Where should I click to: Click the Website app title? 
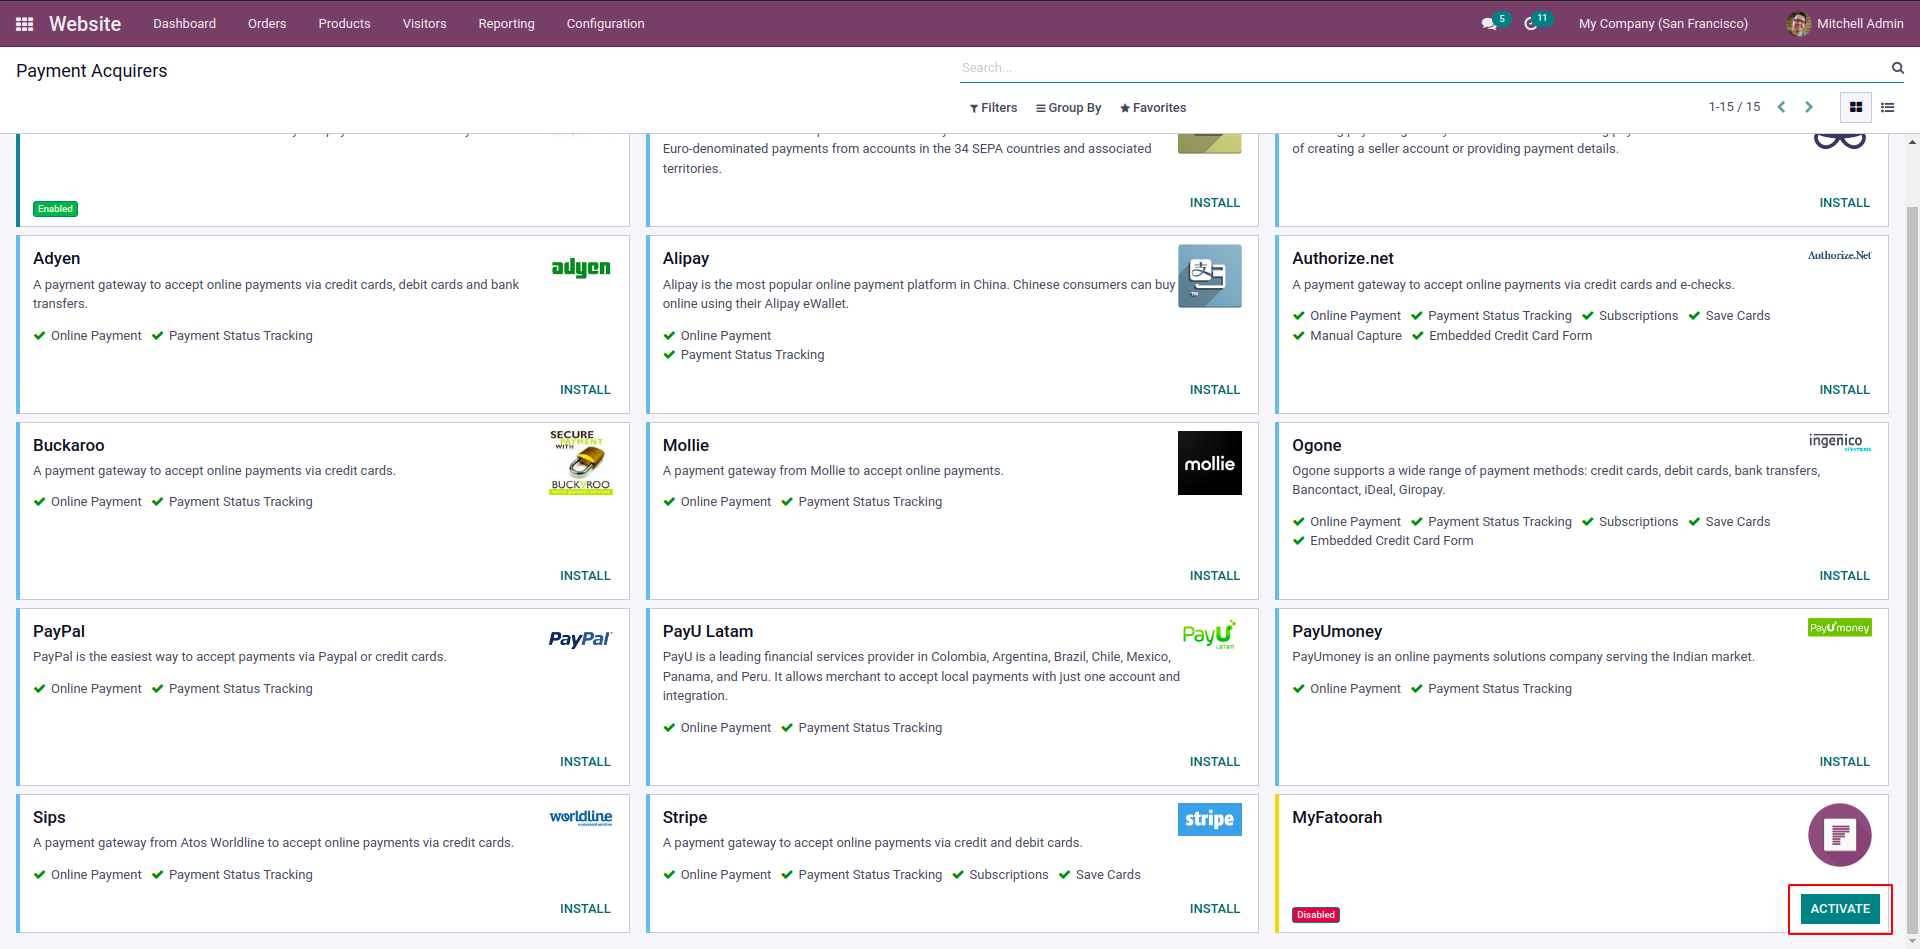click(x=85, y=24)
